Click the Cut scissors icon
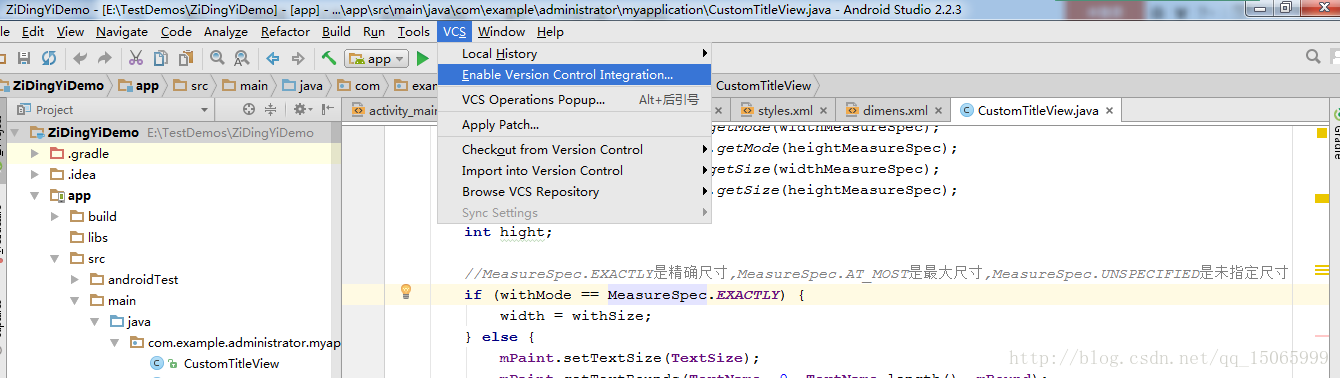 pos(136,58)
